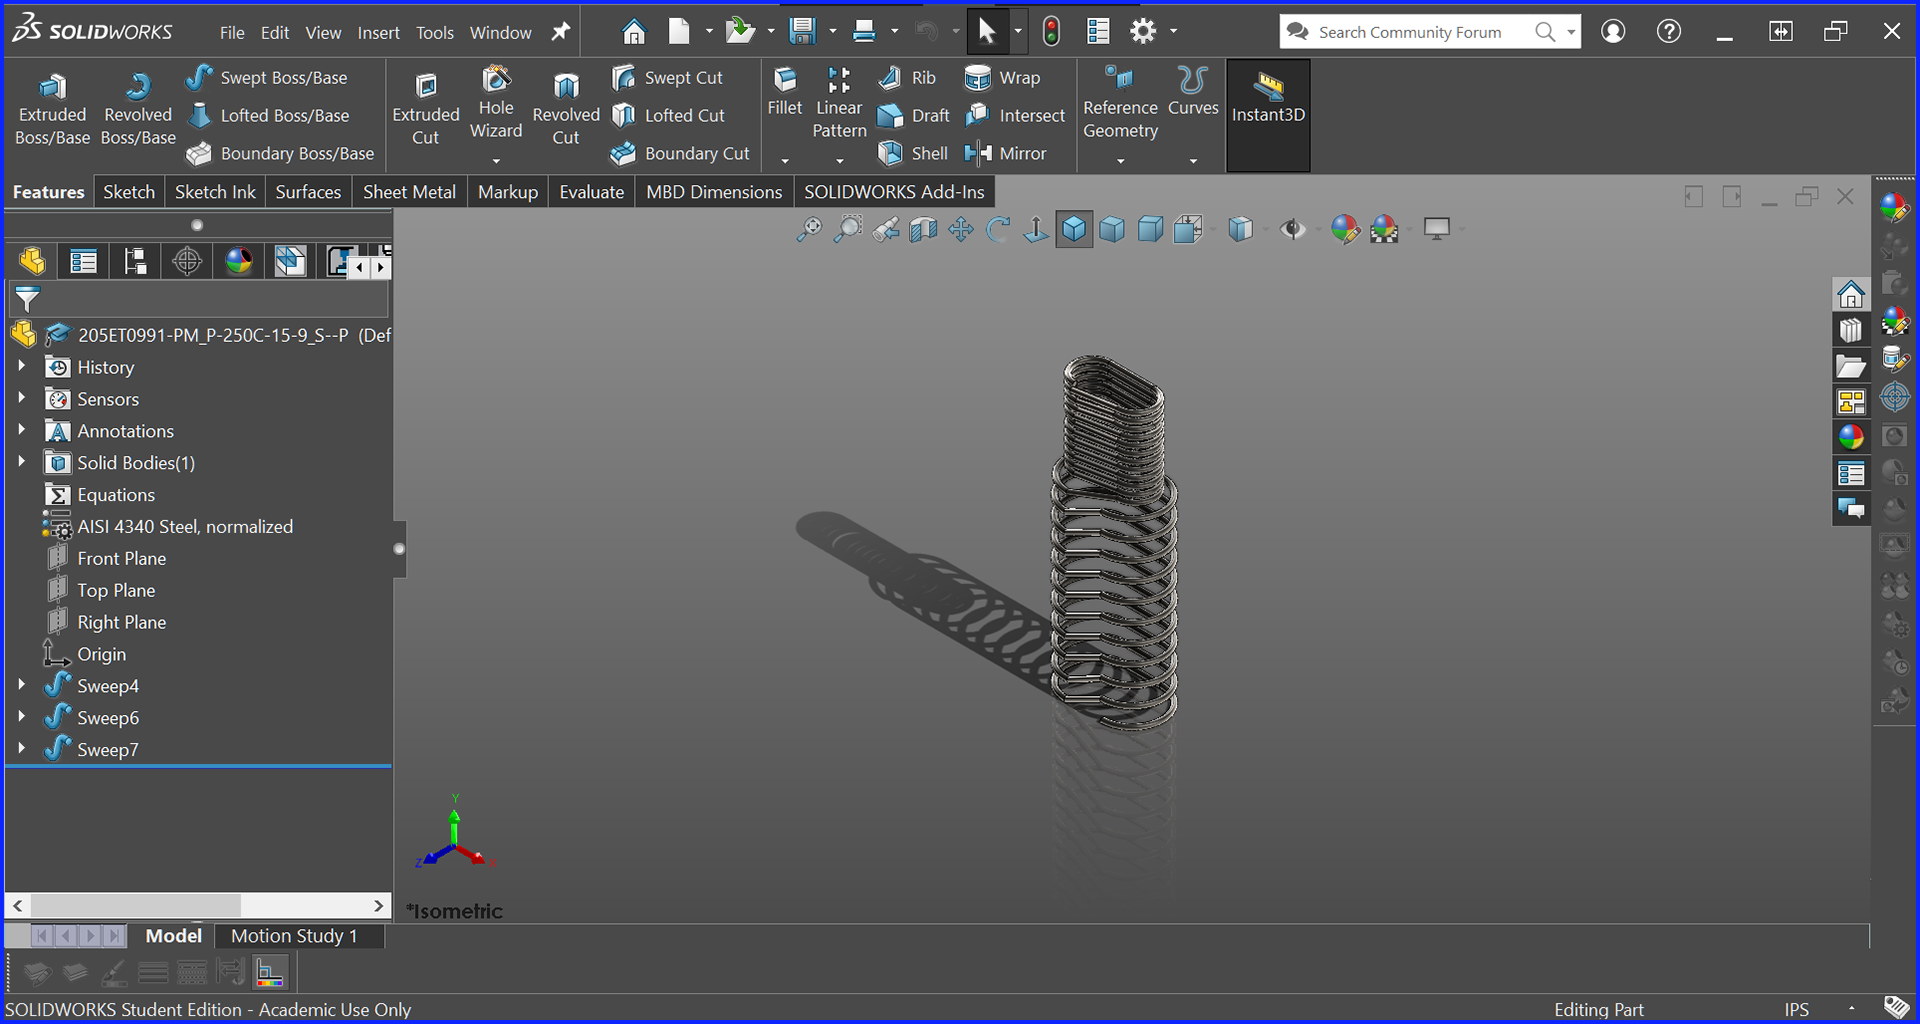Expand the Annotations tree node

pyautogui.click(x=21, y=431)
